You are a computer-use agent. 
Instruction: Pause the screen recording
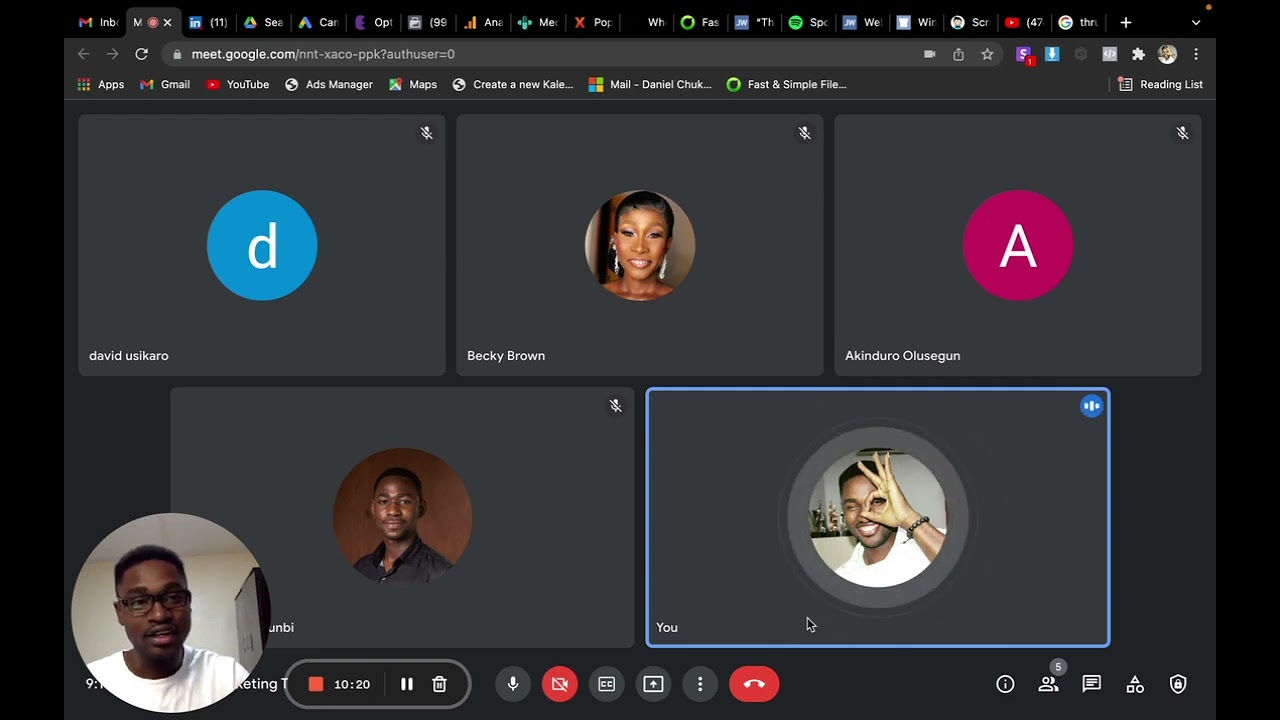[x=407, y=684]
